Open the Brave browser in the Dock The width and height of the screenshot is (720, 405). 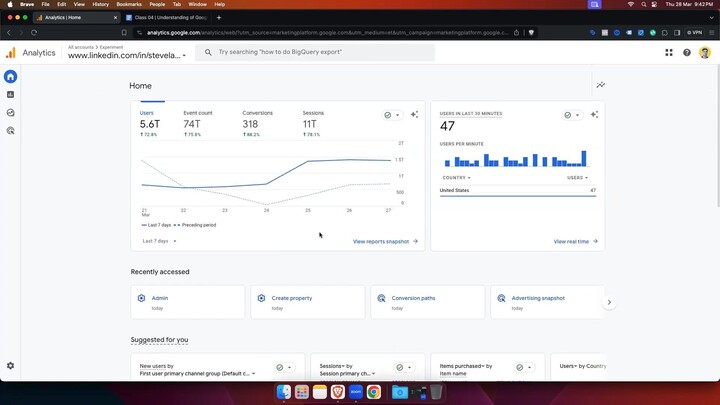tap(338, 392)
